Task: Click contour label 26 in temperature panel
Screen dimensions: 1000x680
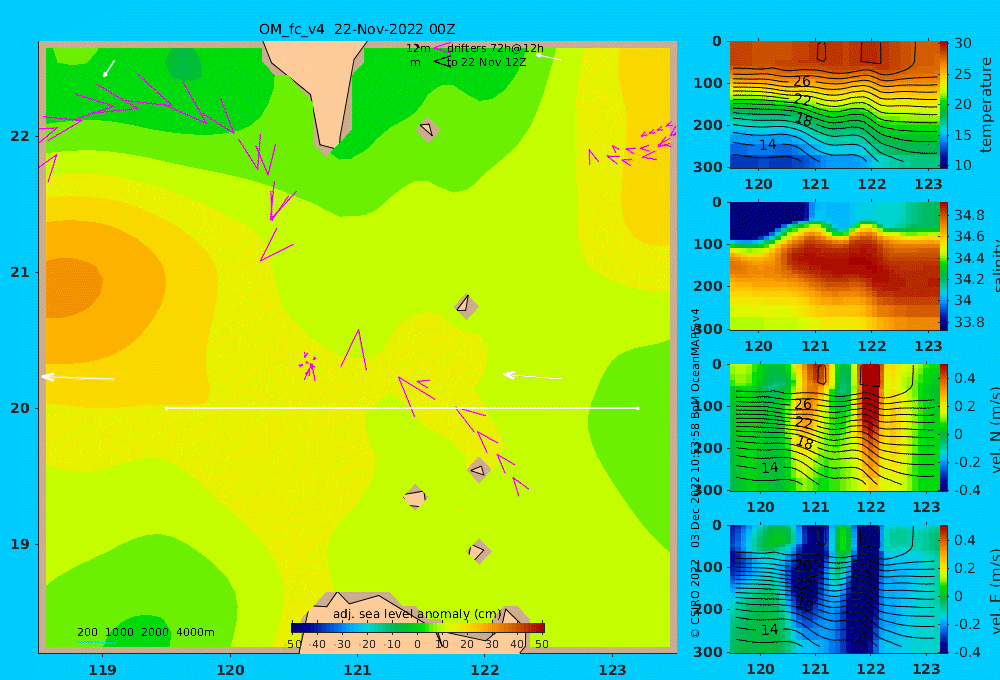Action: point(802,81)
